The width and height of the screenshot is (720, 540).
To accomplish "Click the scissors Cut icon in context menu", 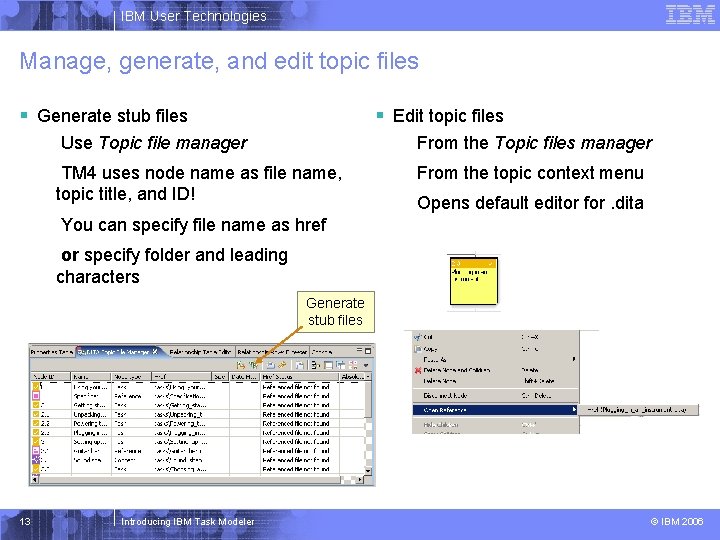I will [418, 337].
